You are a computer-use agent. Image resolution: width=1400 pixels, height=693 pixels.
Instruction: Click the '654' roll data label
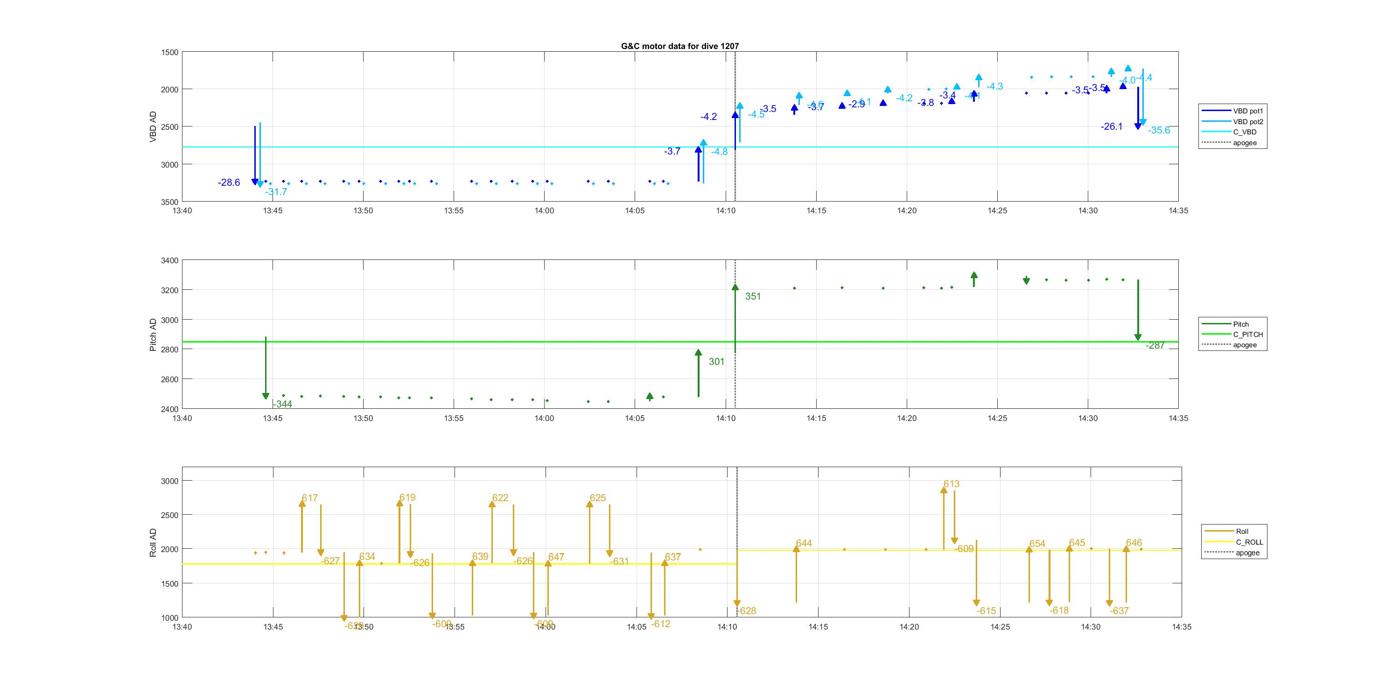tap(1037, 544)
